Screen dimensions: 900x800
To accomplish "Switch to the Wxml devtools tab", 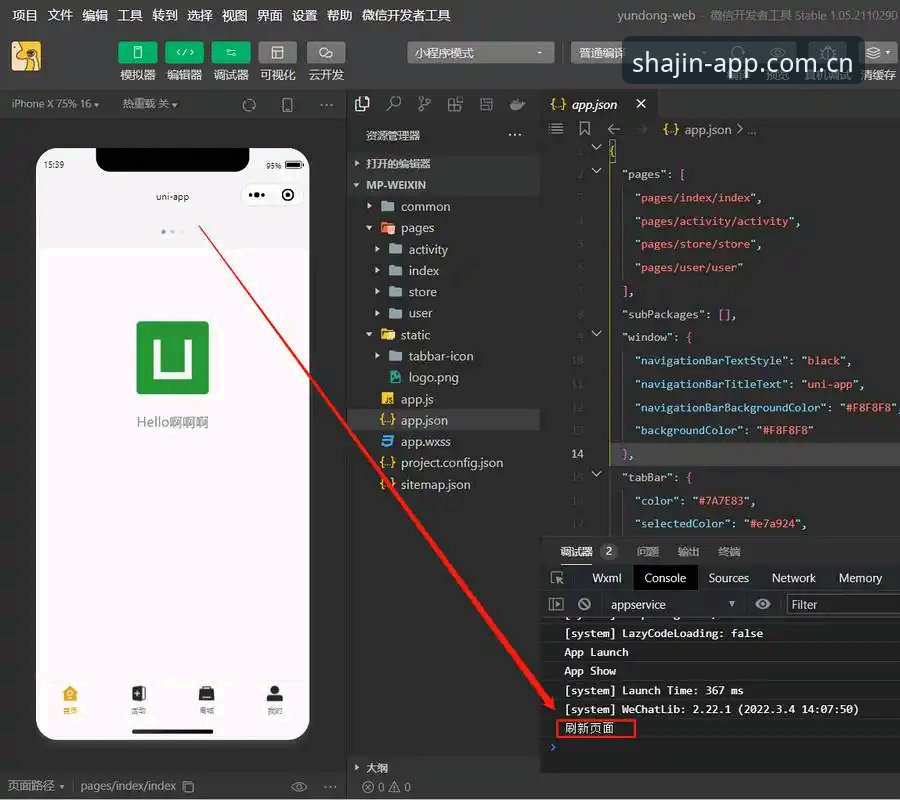I will click(607, 578).
